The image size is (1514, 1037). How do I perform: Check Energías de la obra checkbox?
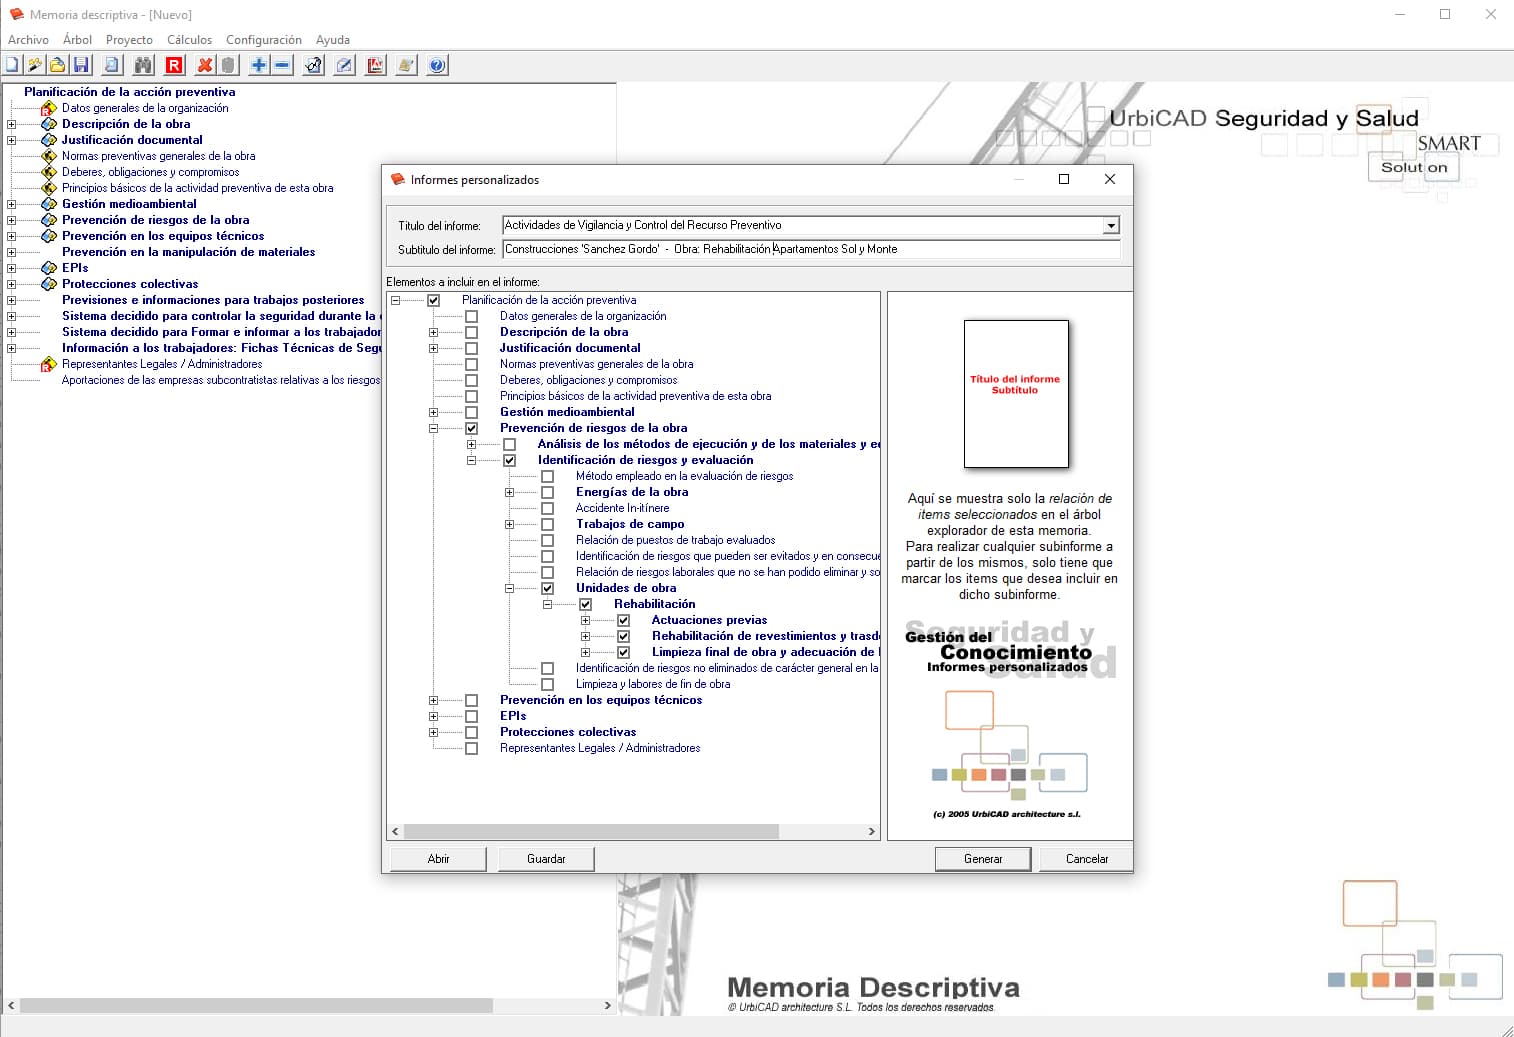(x=548, y=492)
